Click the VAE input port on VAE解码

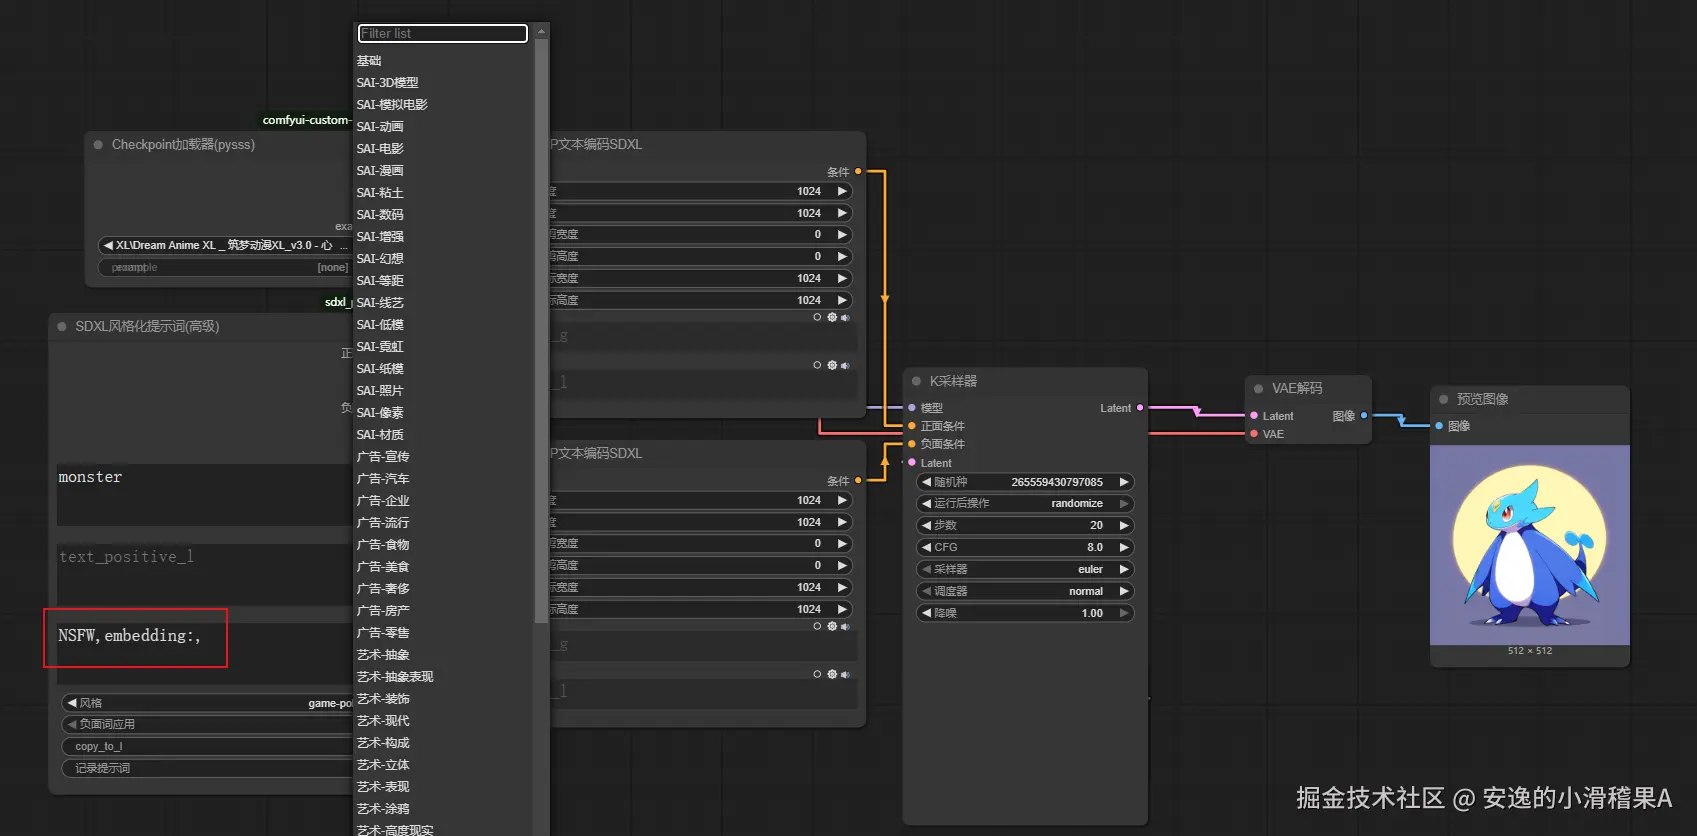(x=1254, y=434)
